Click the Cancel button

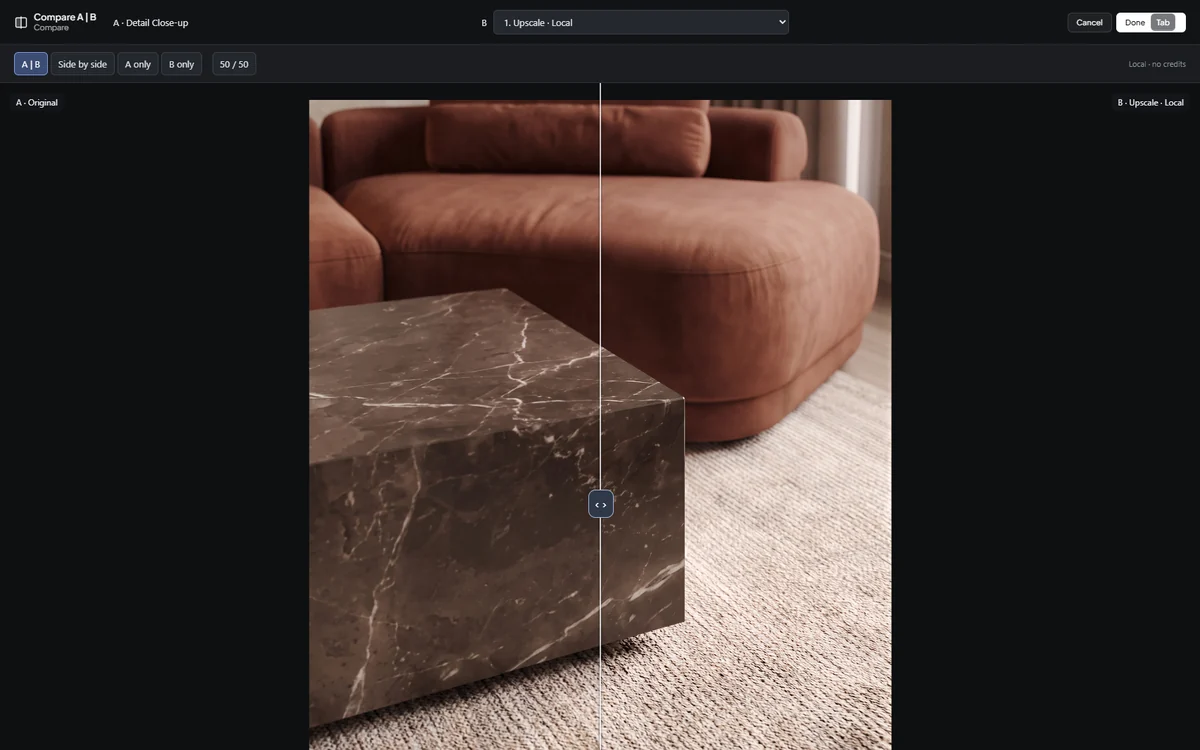click(1089, 22)
